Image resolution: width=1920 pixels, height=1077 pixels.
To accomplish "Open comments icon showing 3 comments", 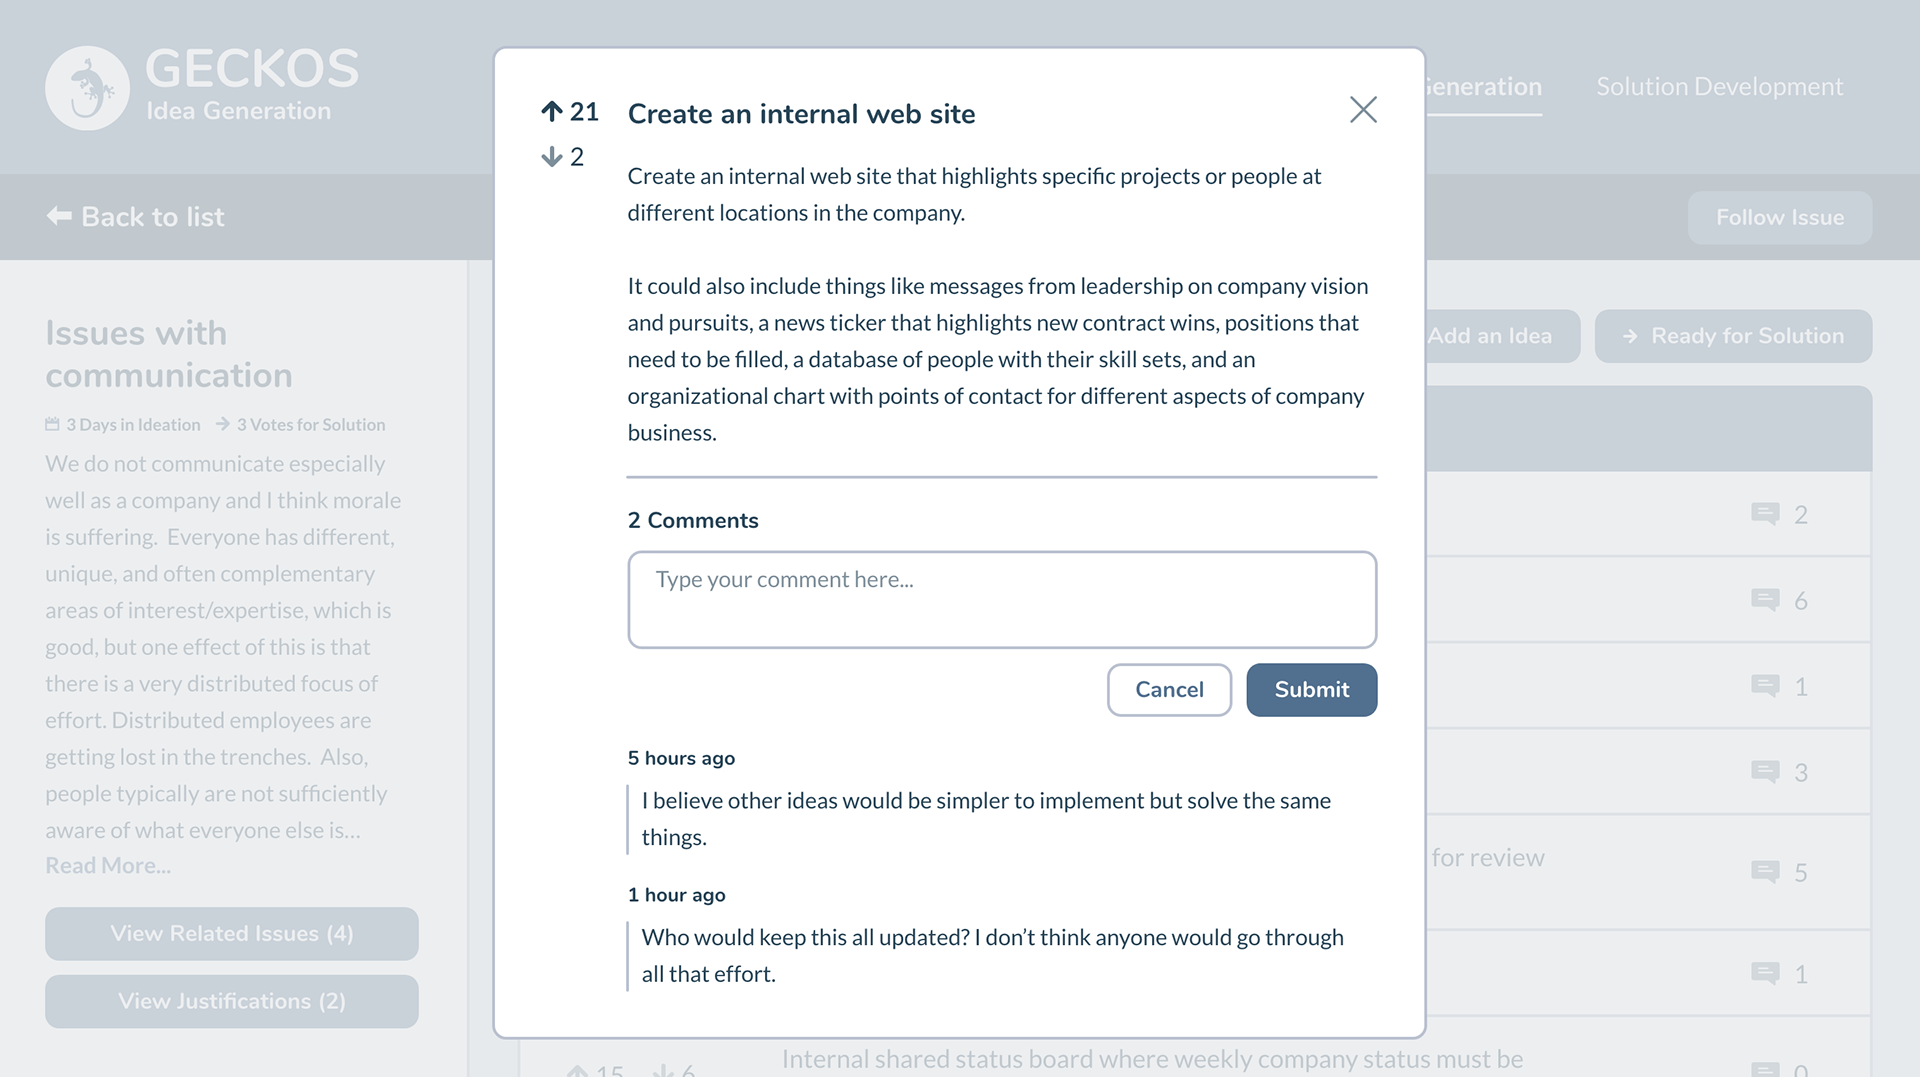I will (x=1765, y=772).
